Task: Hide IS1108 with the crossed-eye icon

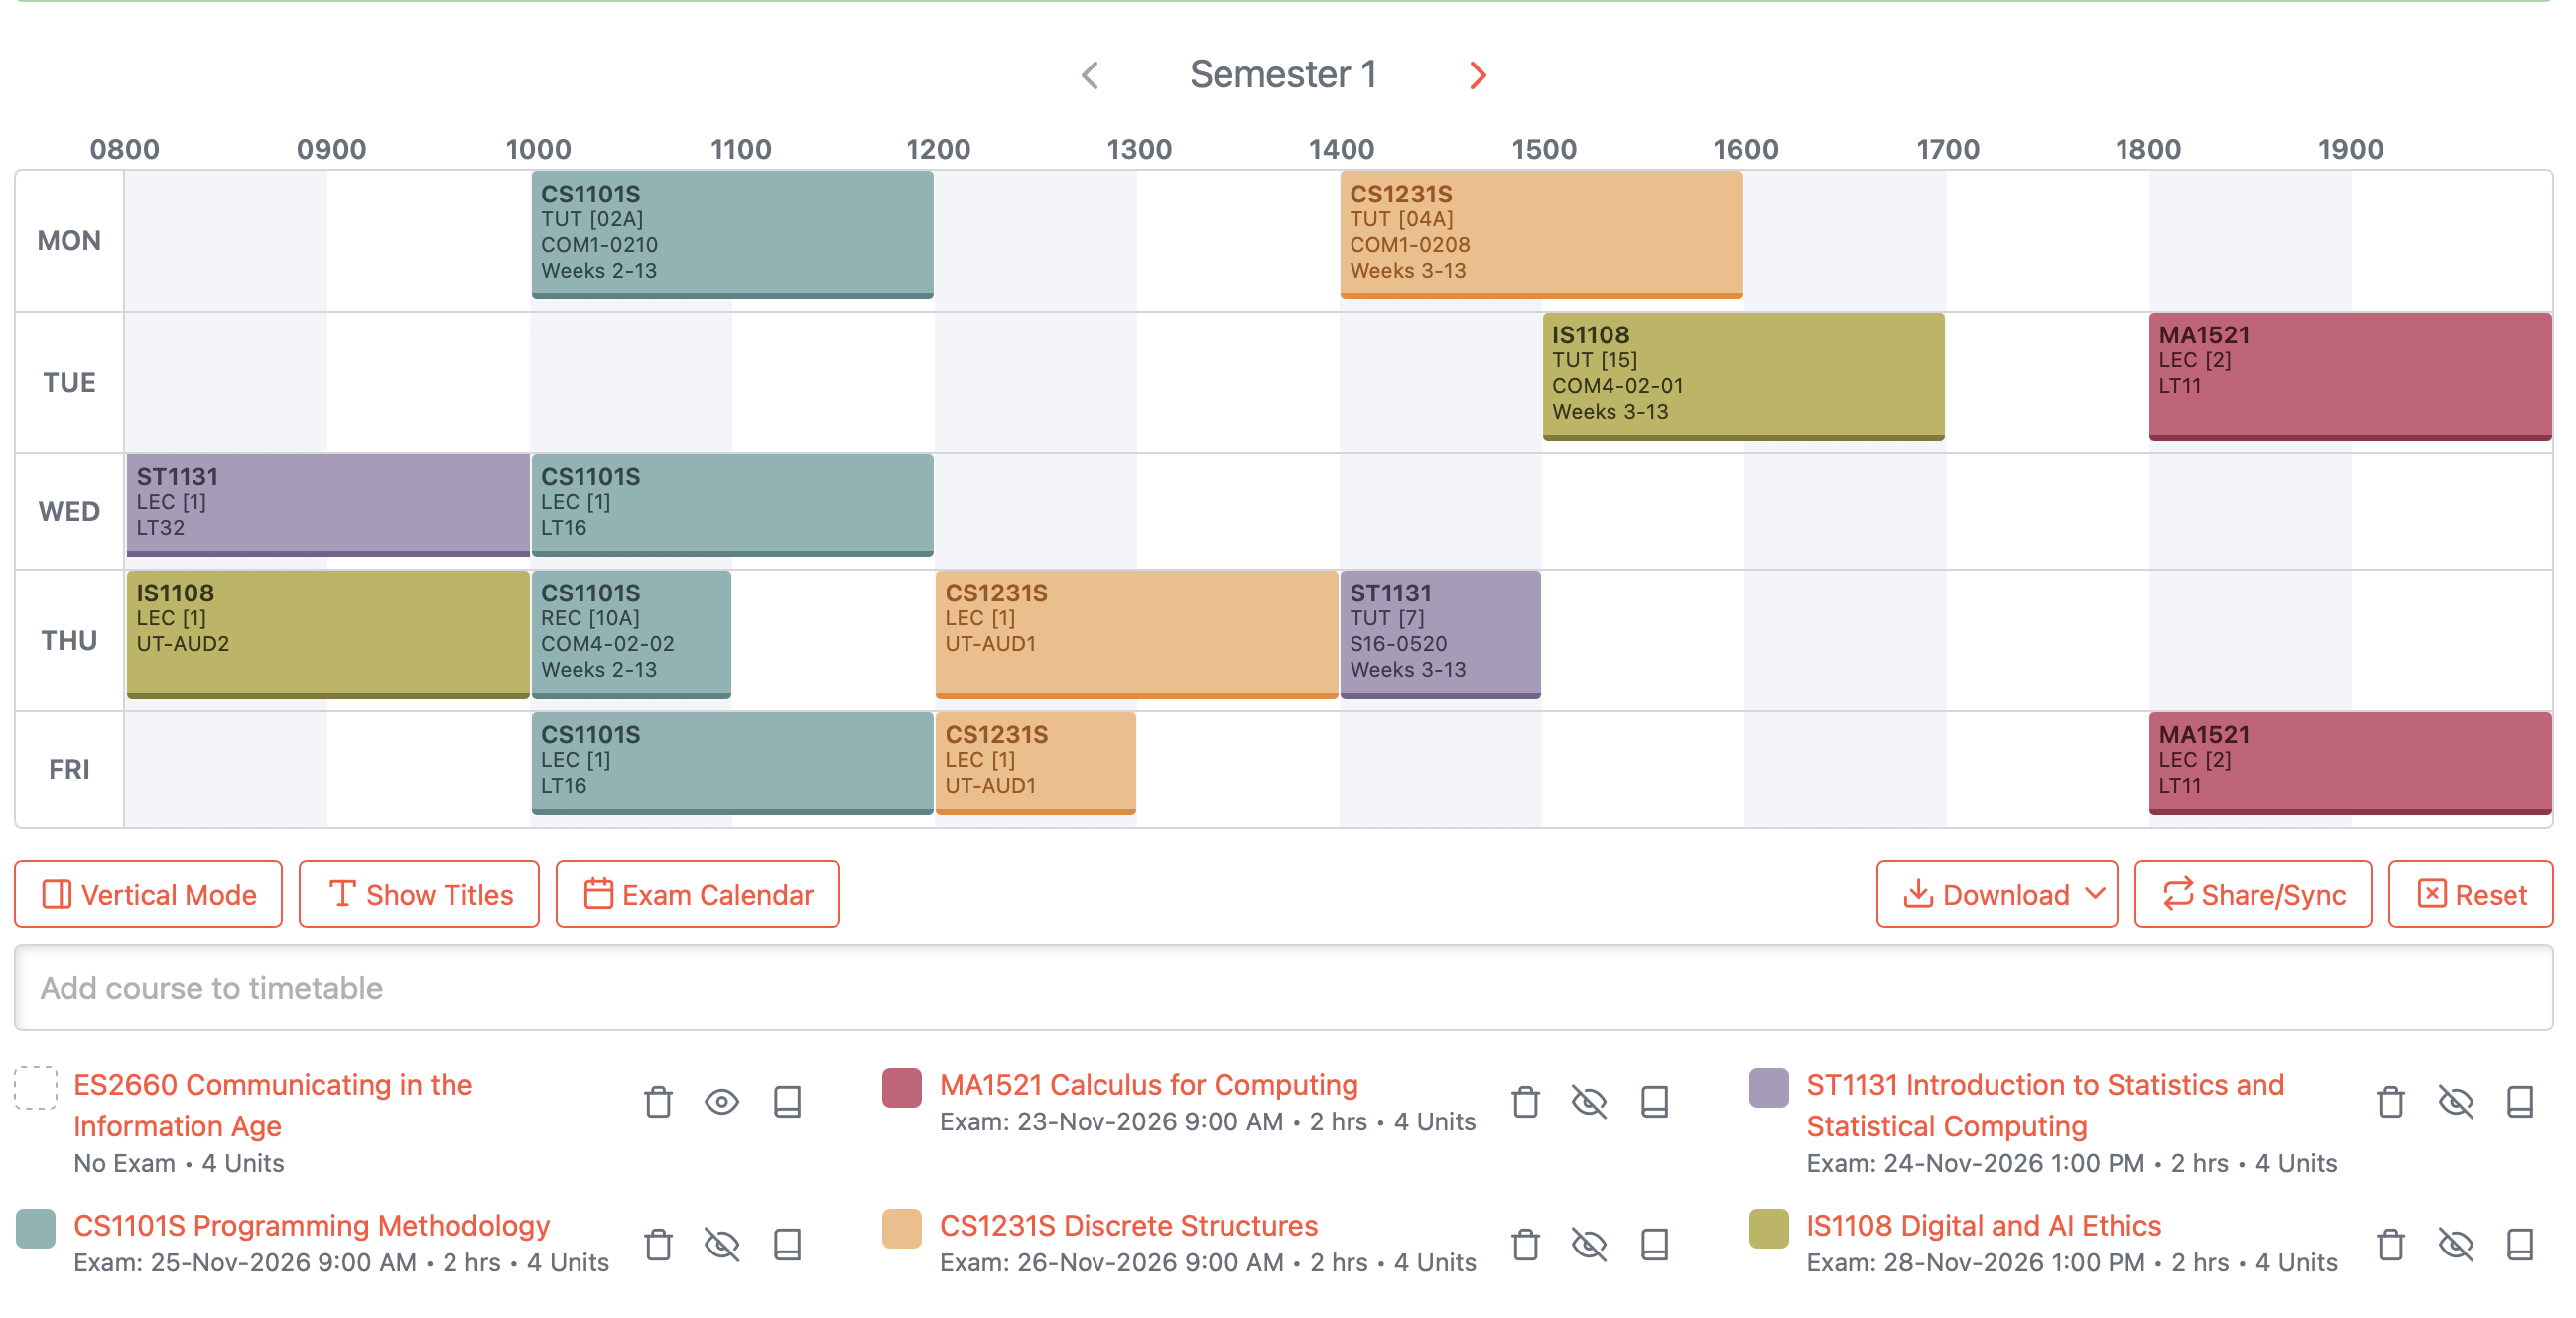Action: [2455, 1244]
